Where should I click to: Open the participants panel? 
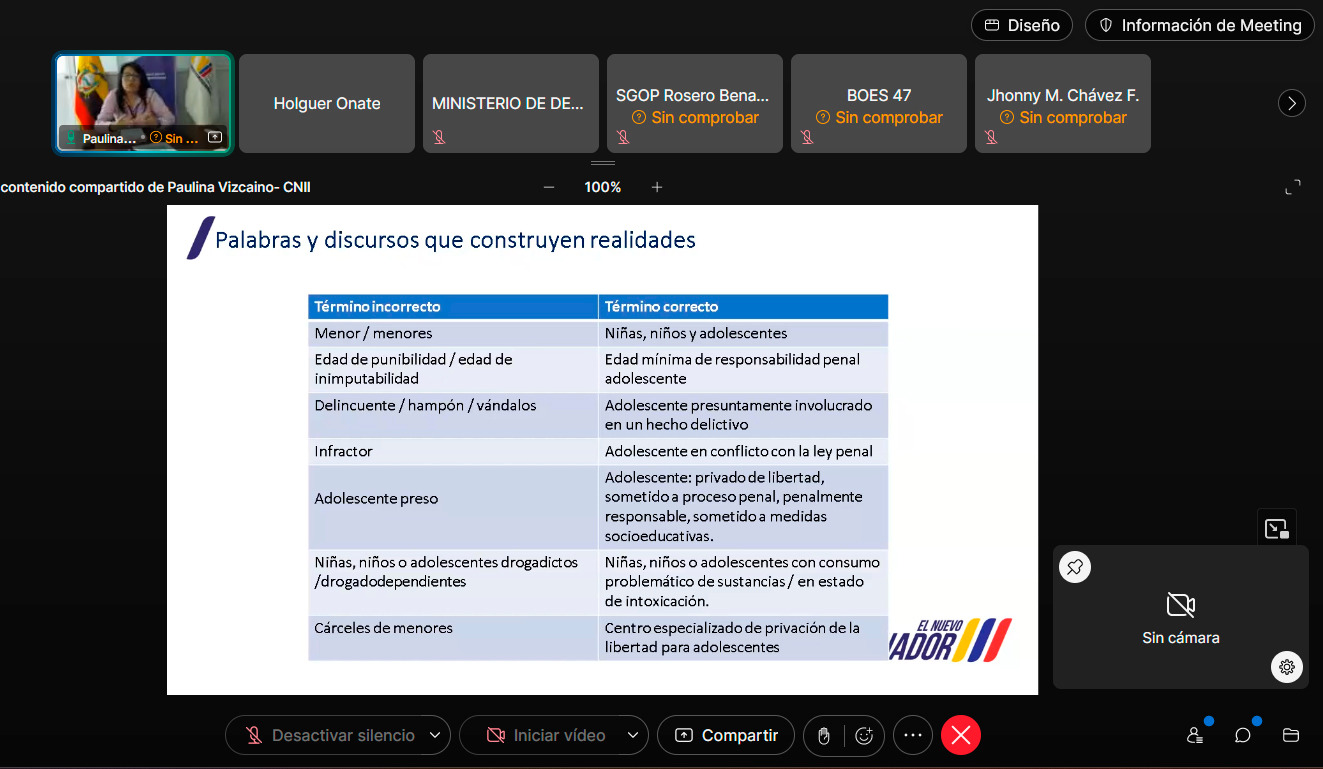click(x=1195, y=735)
